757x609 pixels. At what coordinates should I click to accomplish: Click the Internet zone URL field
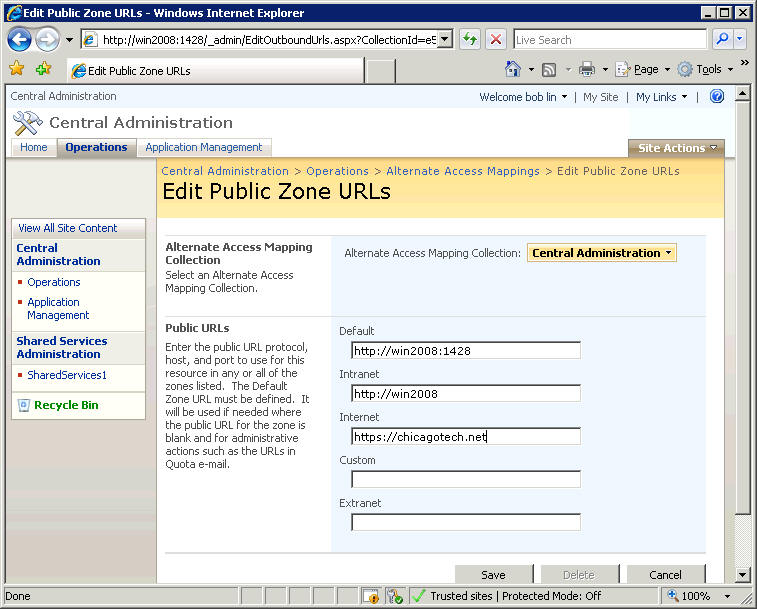[466, 437]
